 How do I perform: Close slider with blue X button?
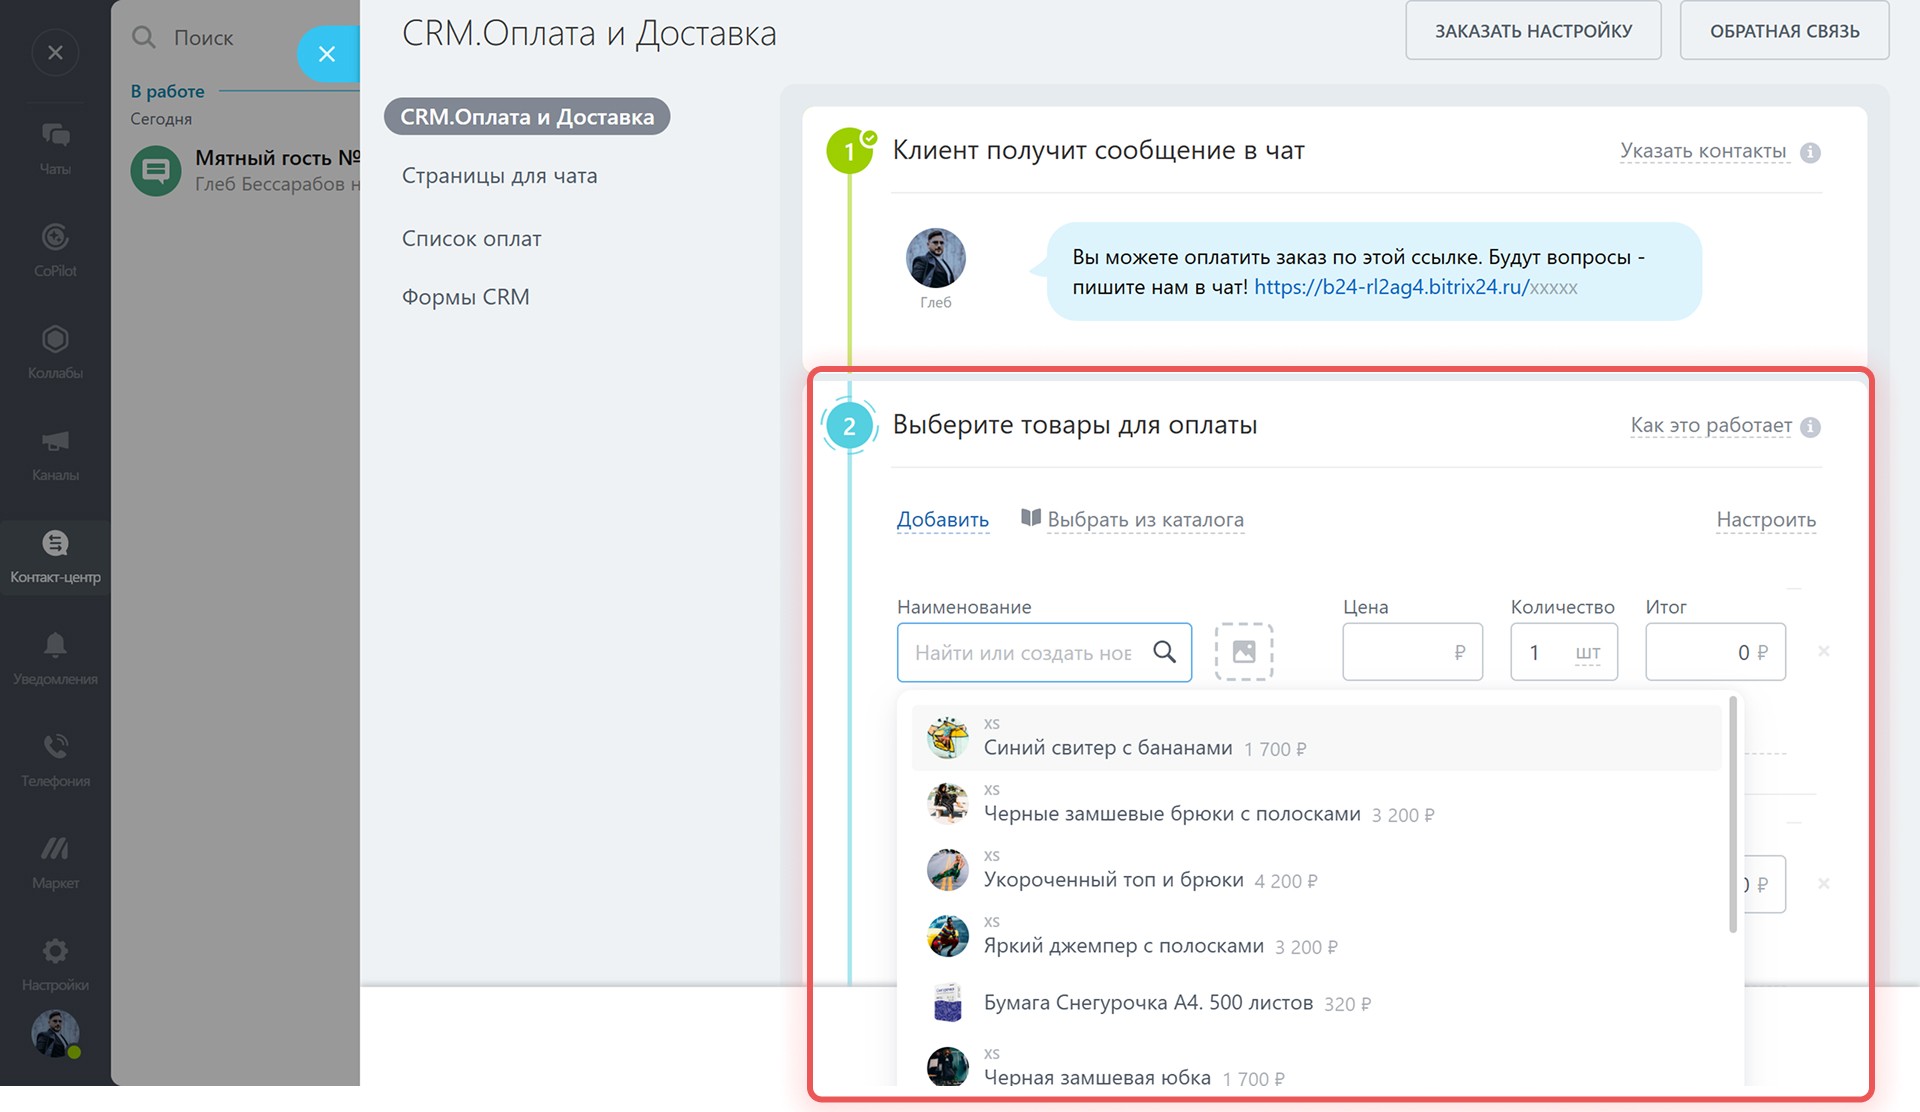(327, 54)
